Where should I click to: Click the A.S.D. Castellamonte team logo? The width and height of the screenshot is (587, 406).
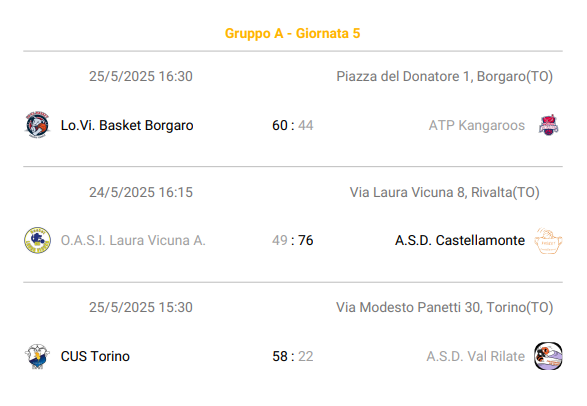(548, 240)
